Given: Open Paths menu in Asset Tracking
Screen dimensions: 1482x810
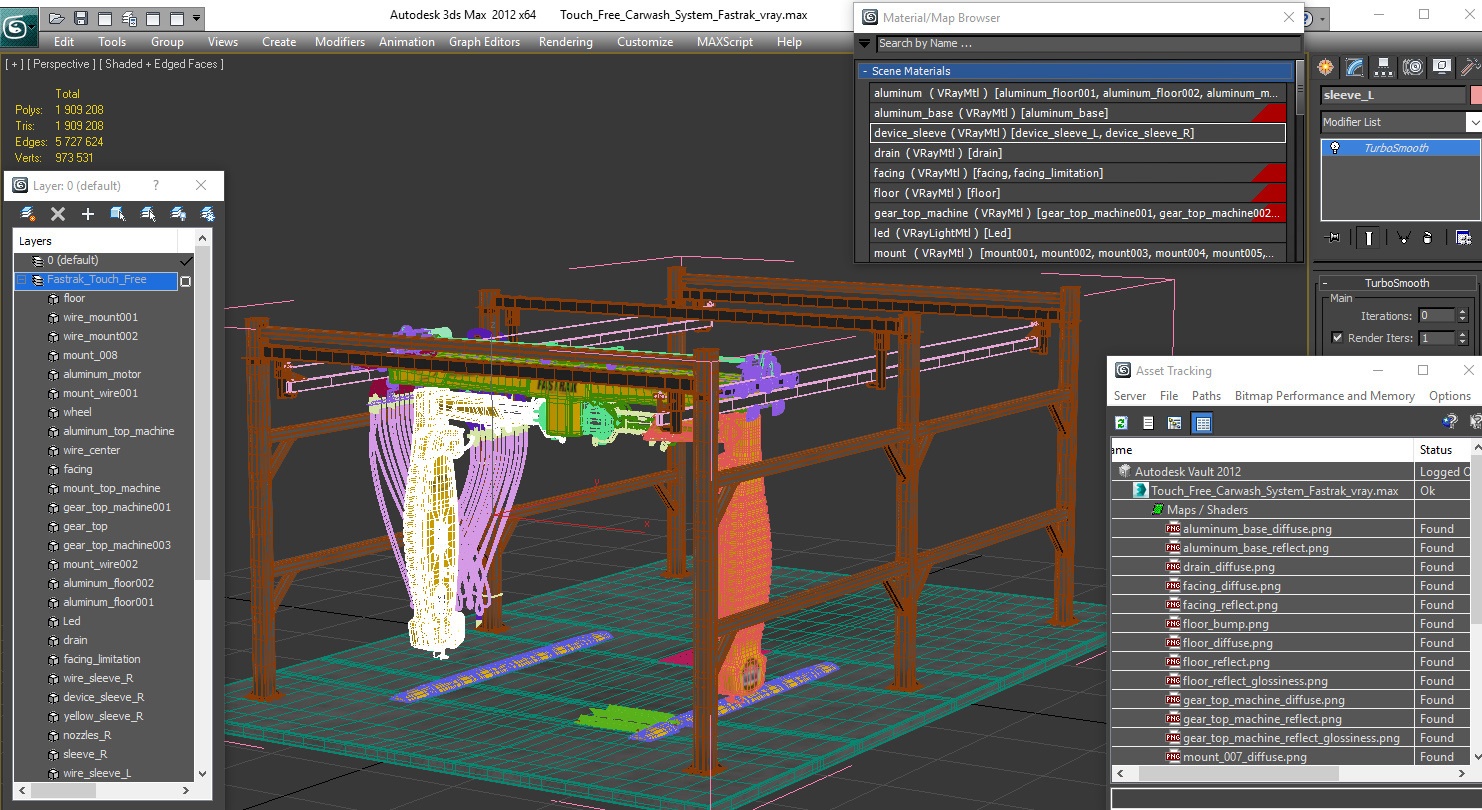Looking at the screenshot, I should pyautogui.click(x=1206, y=396).
